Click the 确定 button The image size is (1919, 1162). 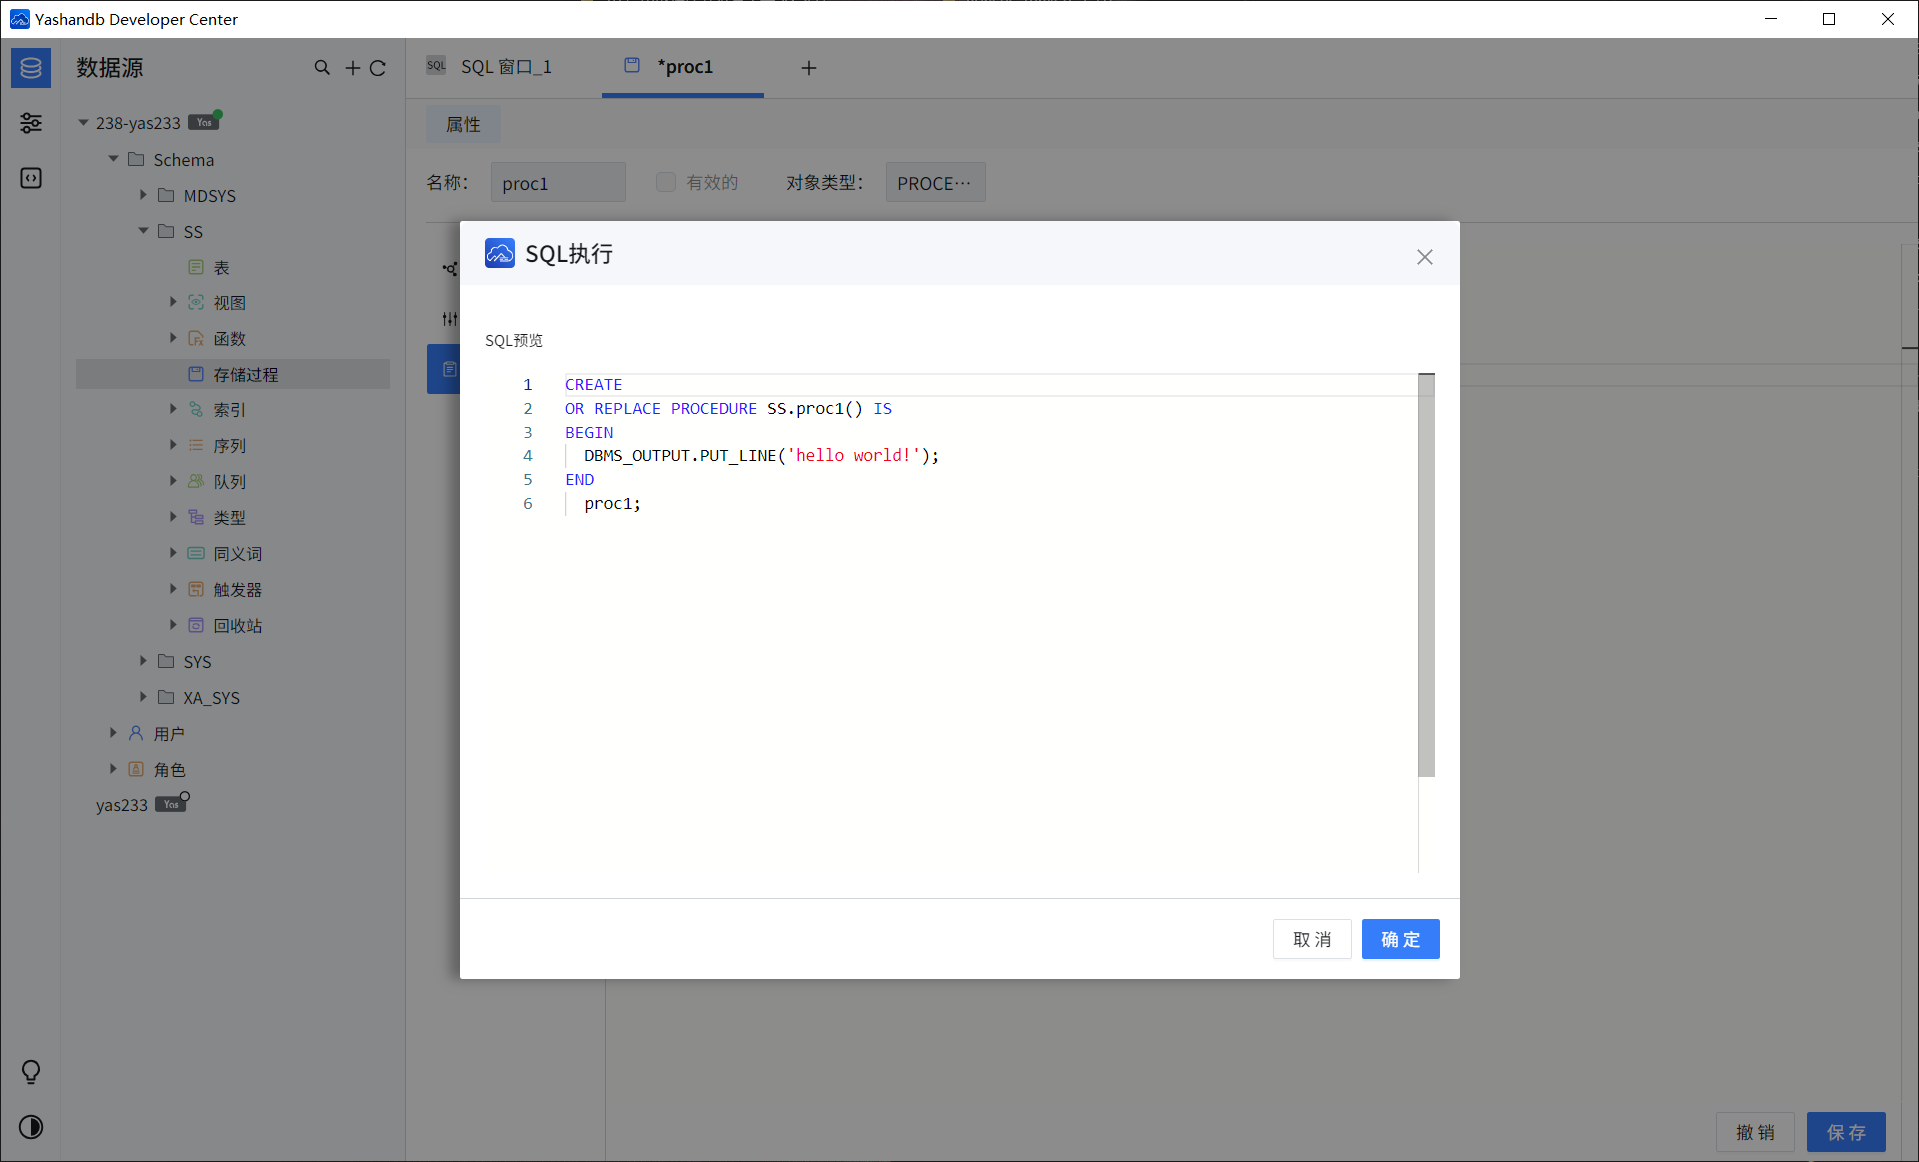[x=1399, y=939]
